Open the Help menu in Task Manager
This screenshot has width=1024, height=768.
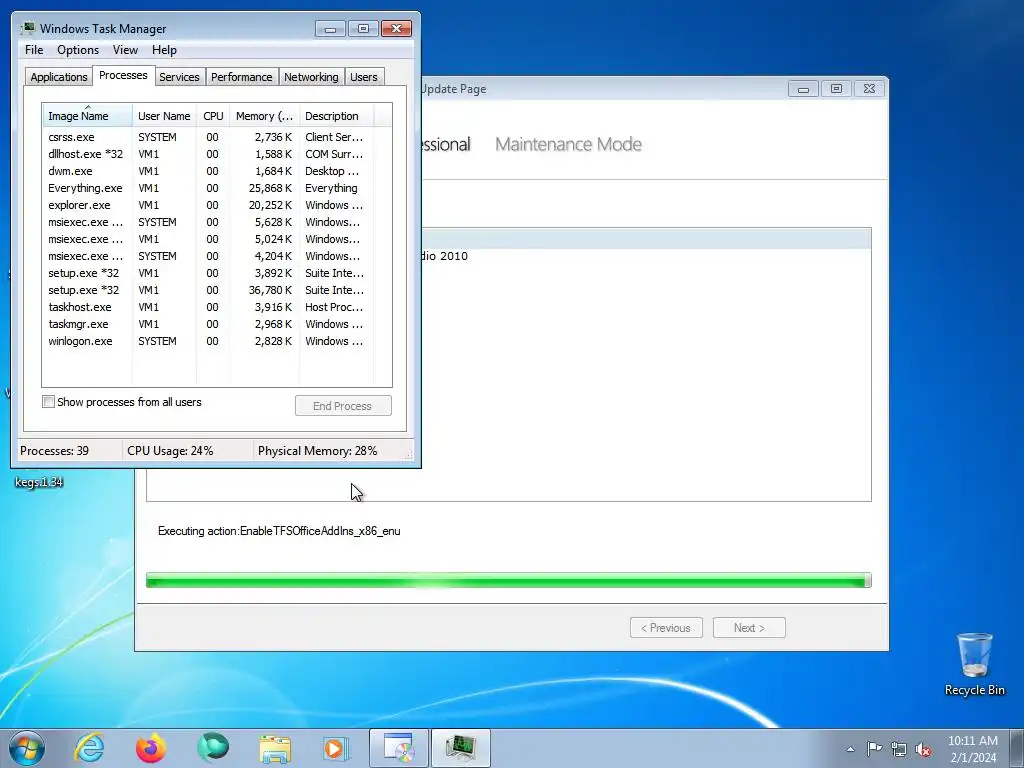coord(164,50)
